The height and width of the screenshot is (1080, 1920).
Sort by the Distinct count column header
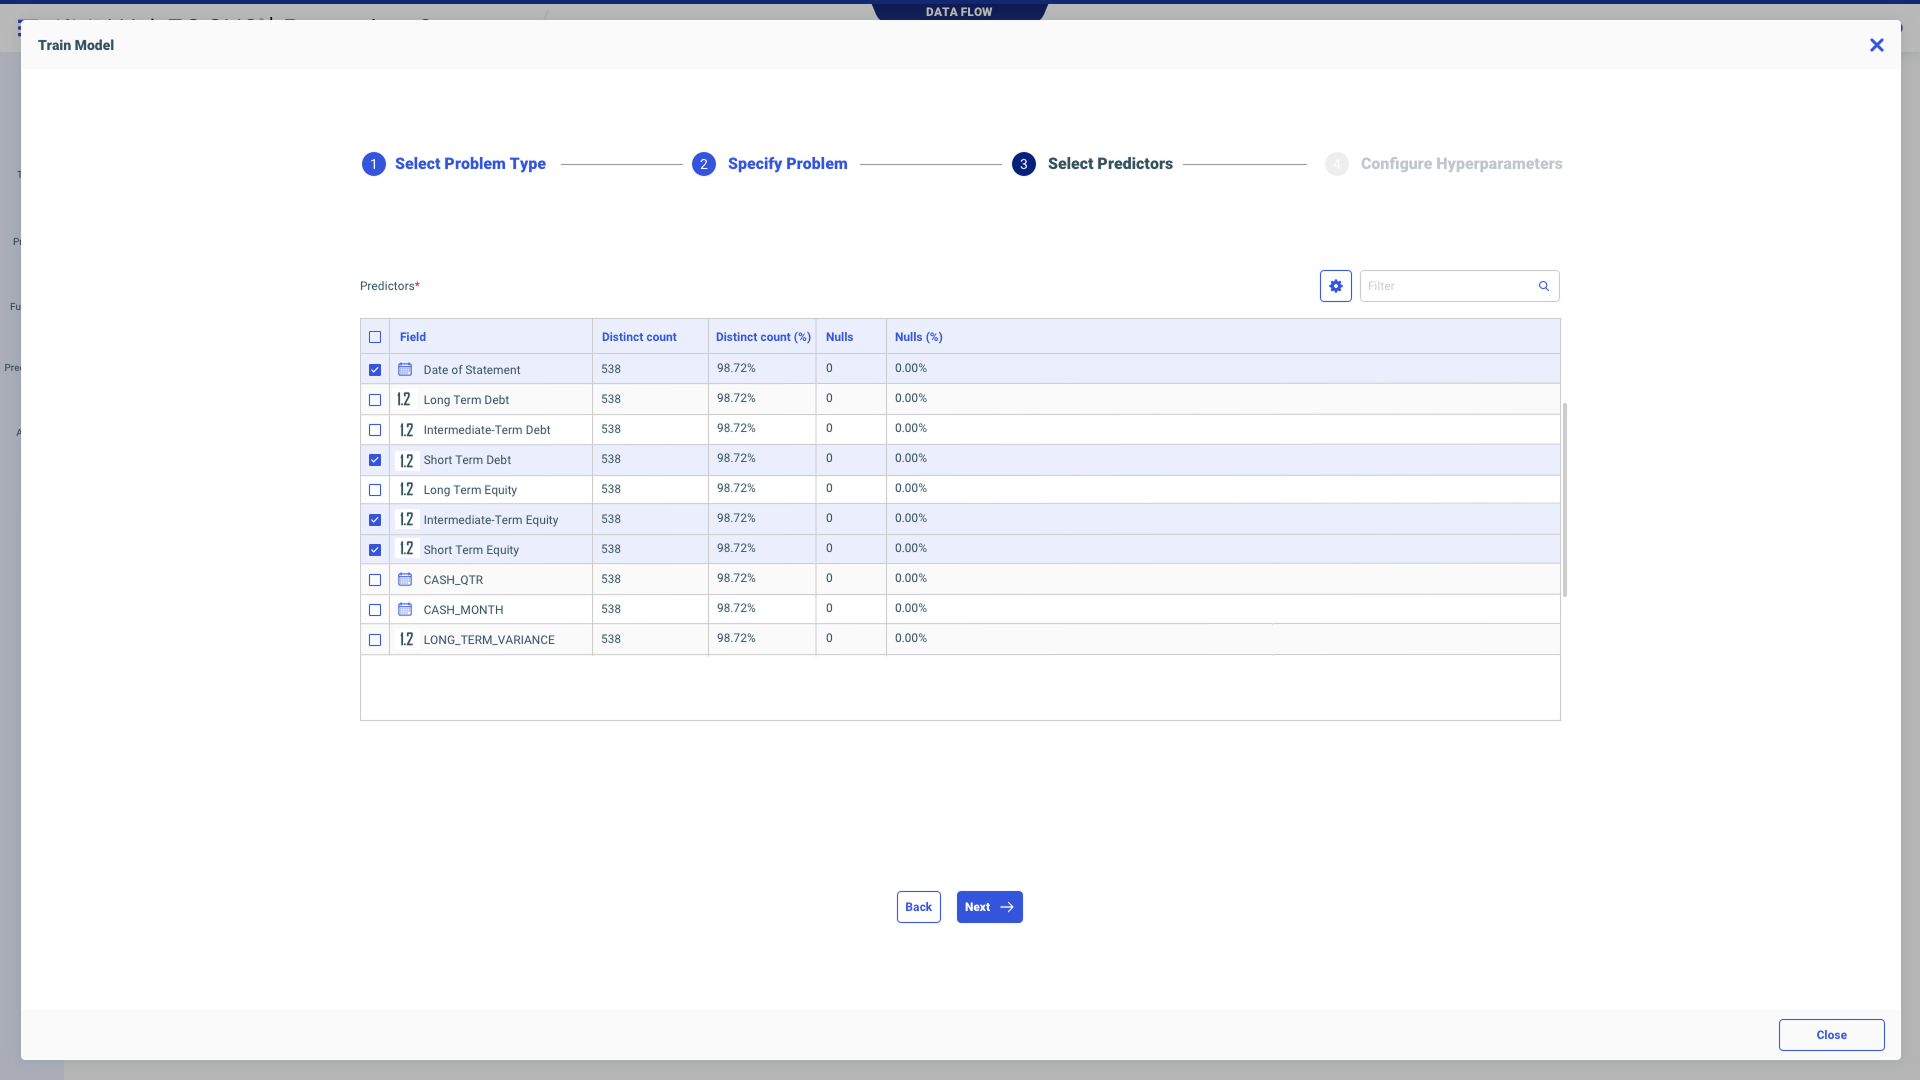[x=639, y=337]
